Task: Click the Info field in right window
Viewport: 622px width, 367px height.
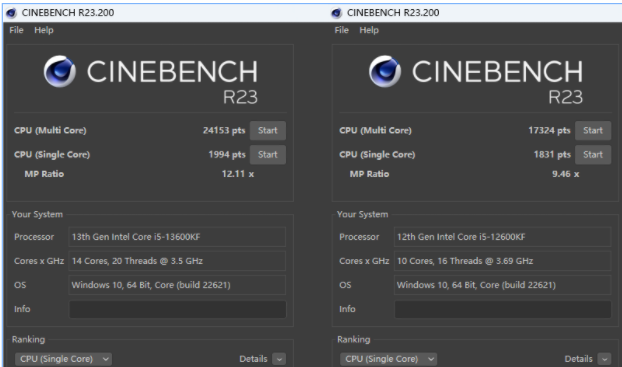Action: pos(503,309)
